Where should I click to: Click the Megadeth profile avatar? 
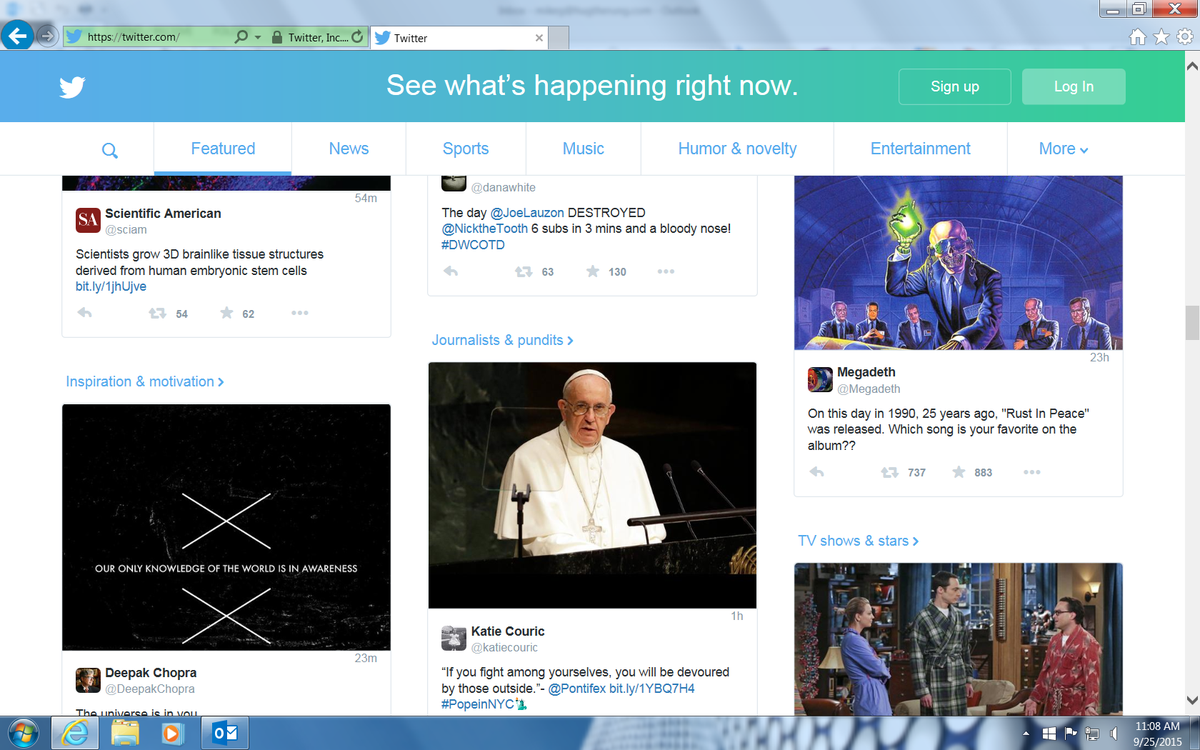820,379
